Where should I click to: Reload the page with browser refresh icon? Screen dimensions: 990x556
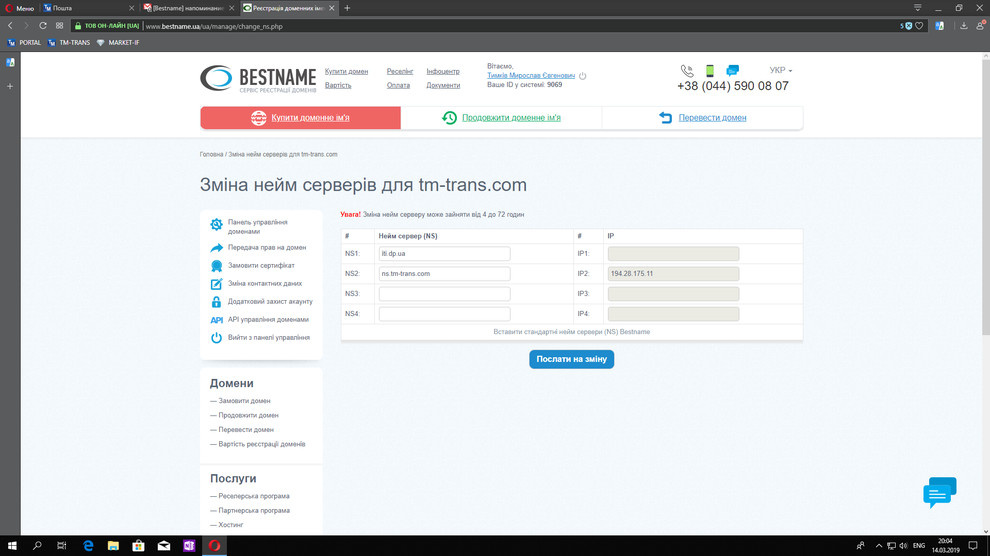click(x=43, y=26)
